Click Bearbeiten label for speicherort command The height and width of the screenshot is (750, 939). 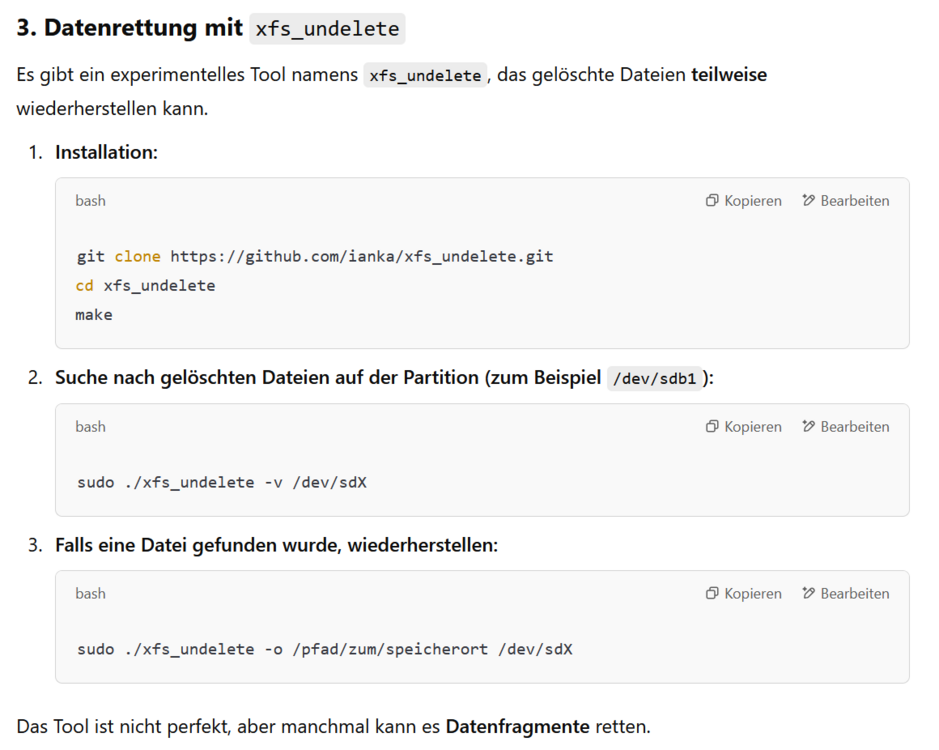click(855, 593)
